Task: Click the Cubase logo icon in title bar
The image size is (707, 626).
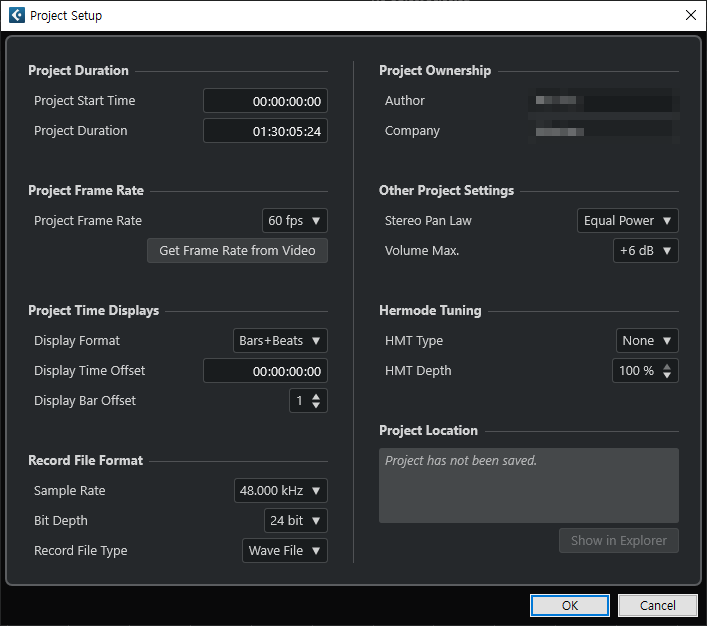Action: (x=17, y=15)
